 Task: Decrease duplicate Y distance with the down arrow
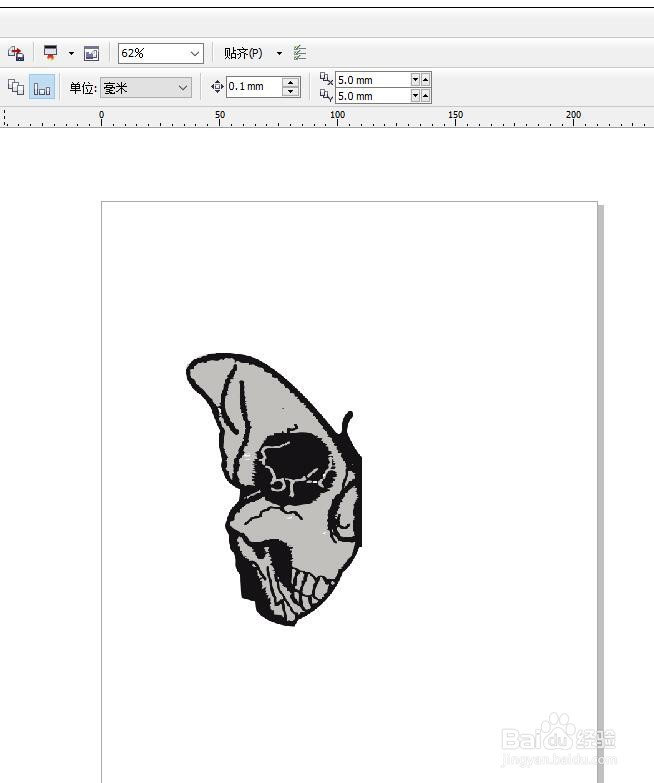(x=415, y=96)
